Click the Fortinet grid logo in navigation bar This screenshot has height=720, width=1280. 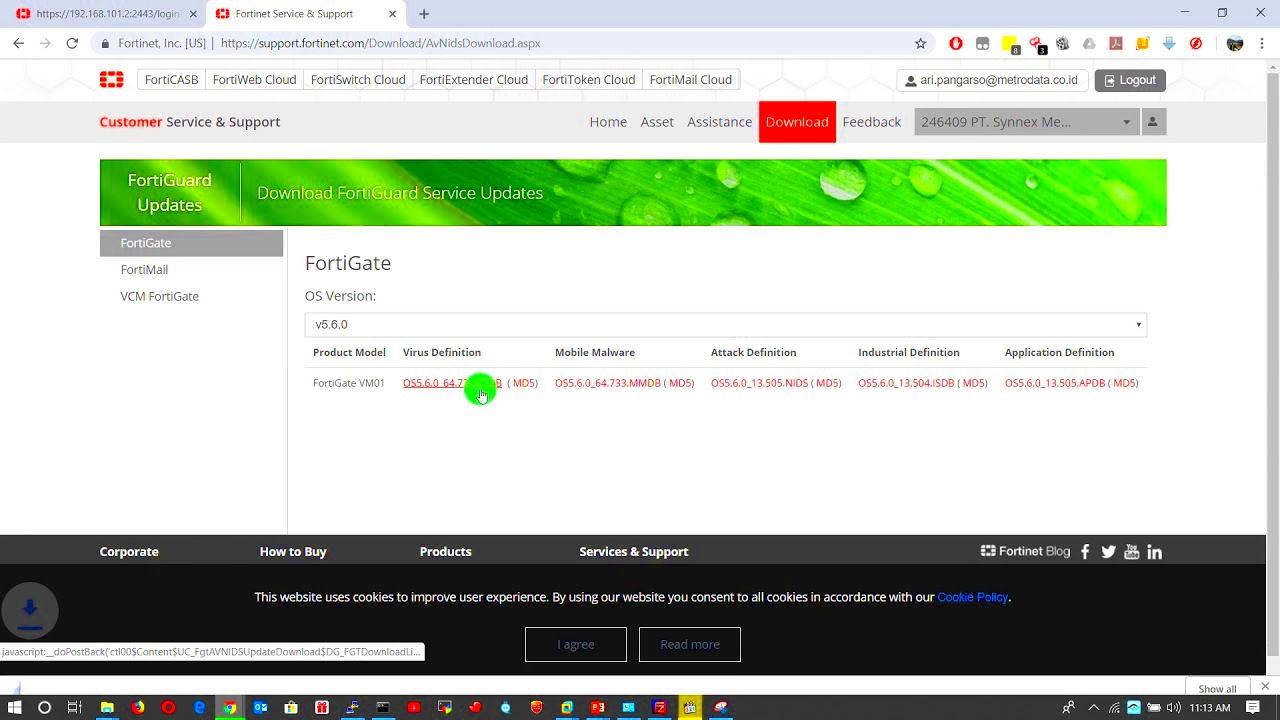tap(111, 79)
